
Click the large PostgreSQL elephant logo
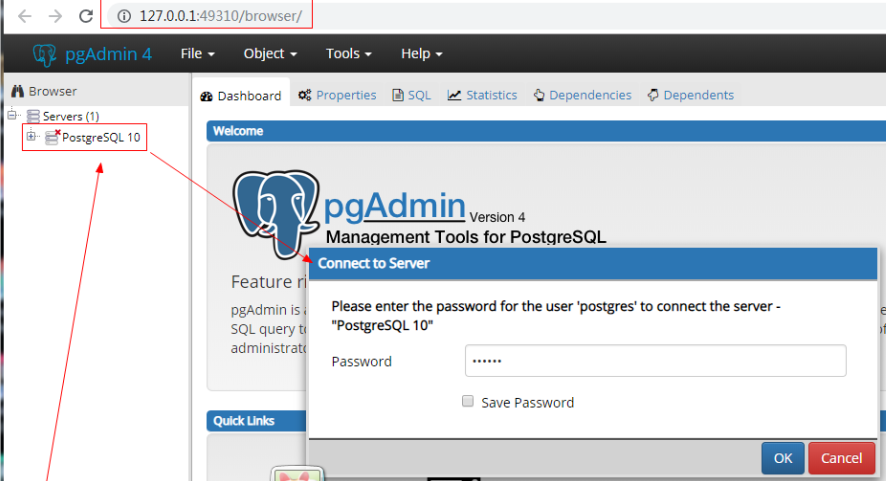(x=276, y=214)
